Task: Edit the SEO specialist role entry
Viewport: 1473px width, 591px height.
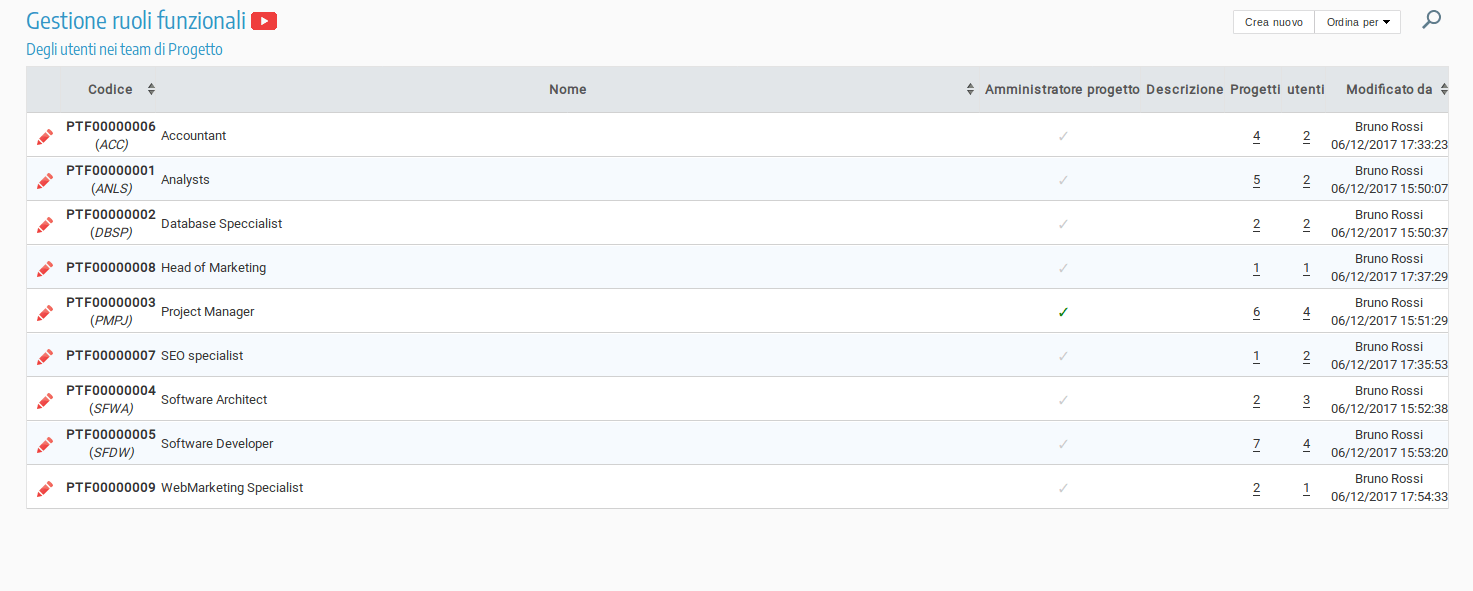Action: click(x=44, y=357)
